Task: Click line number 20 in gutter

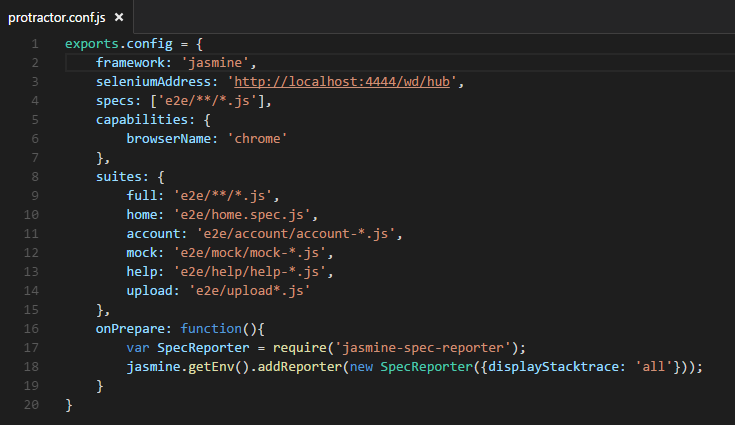Action: coord(31,405)
